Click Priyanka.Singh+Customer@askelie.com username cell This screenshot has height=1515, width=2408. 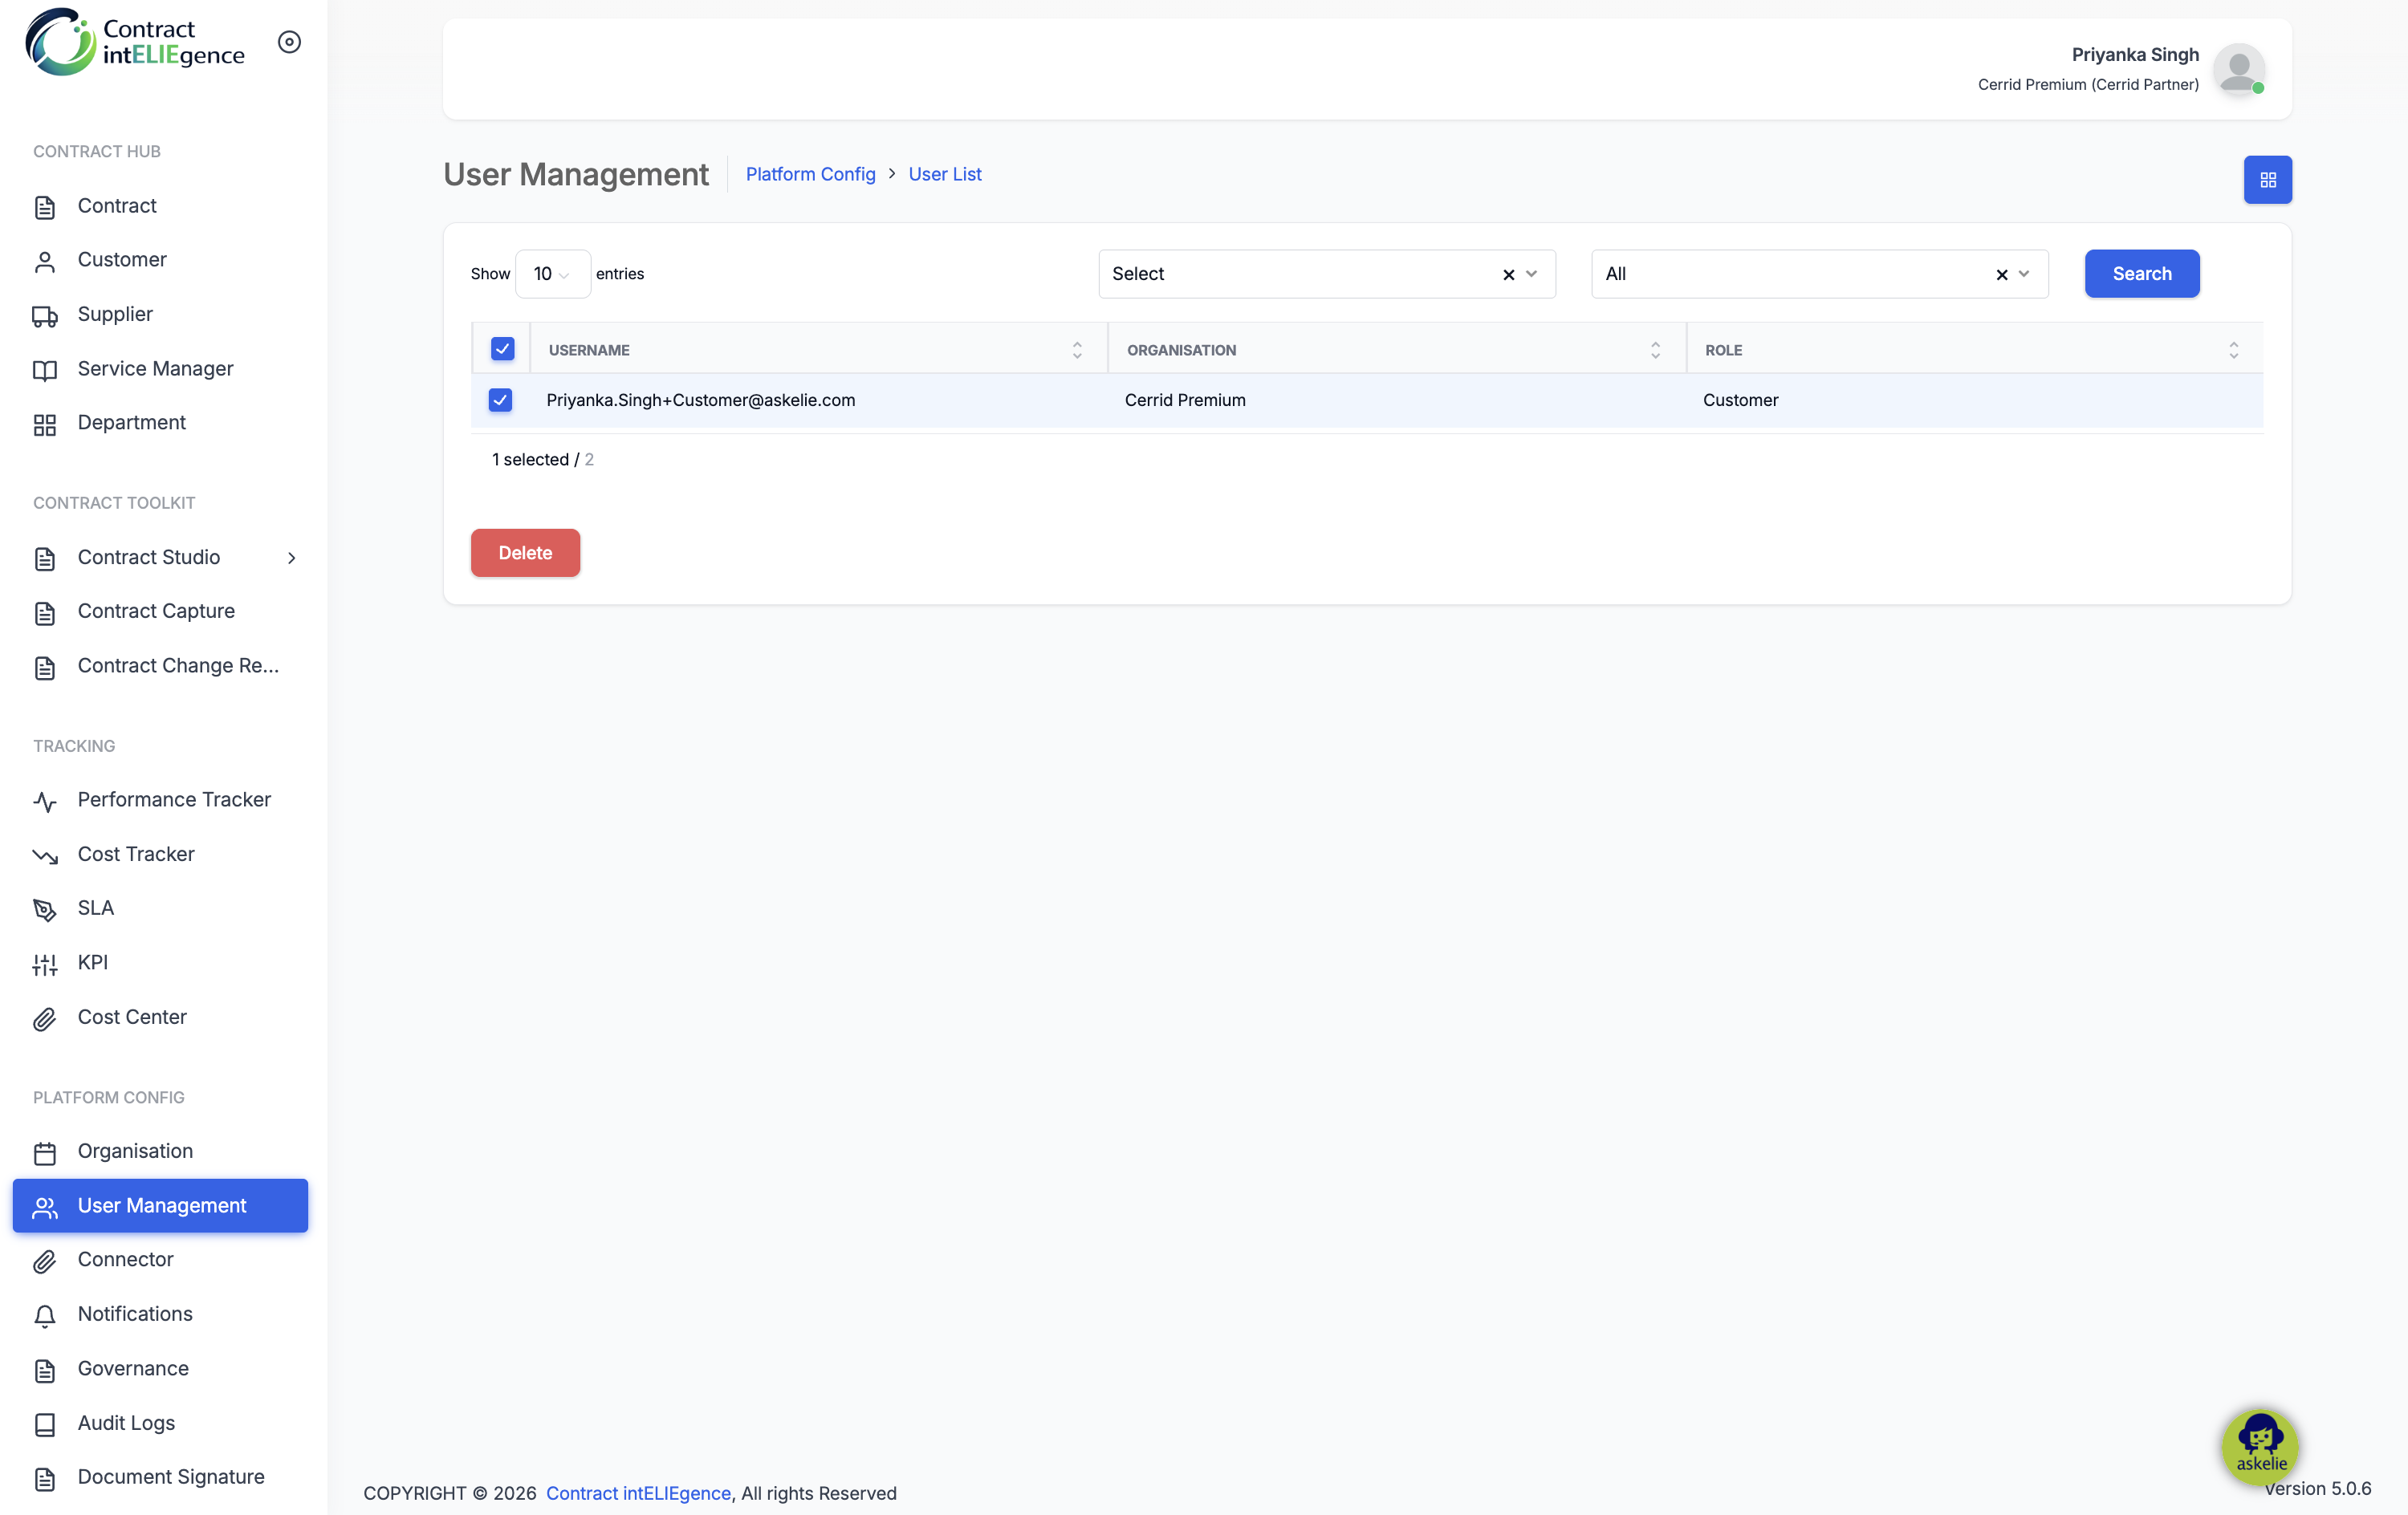coord(701,400)
